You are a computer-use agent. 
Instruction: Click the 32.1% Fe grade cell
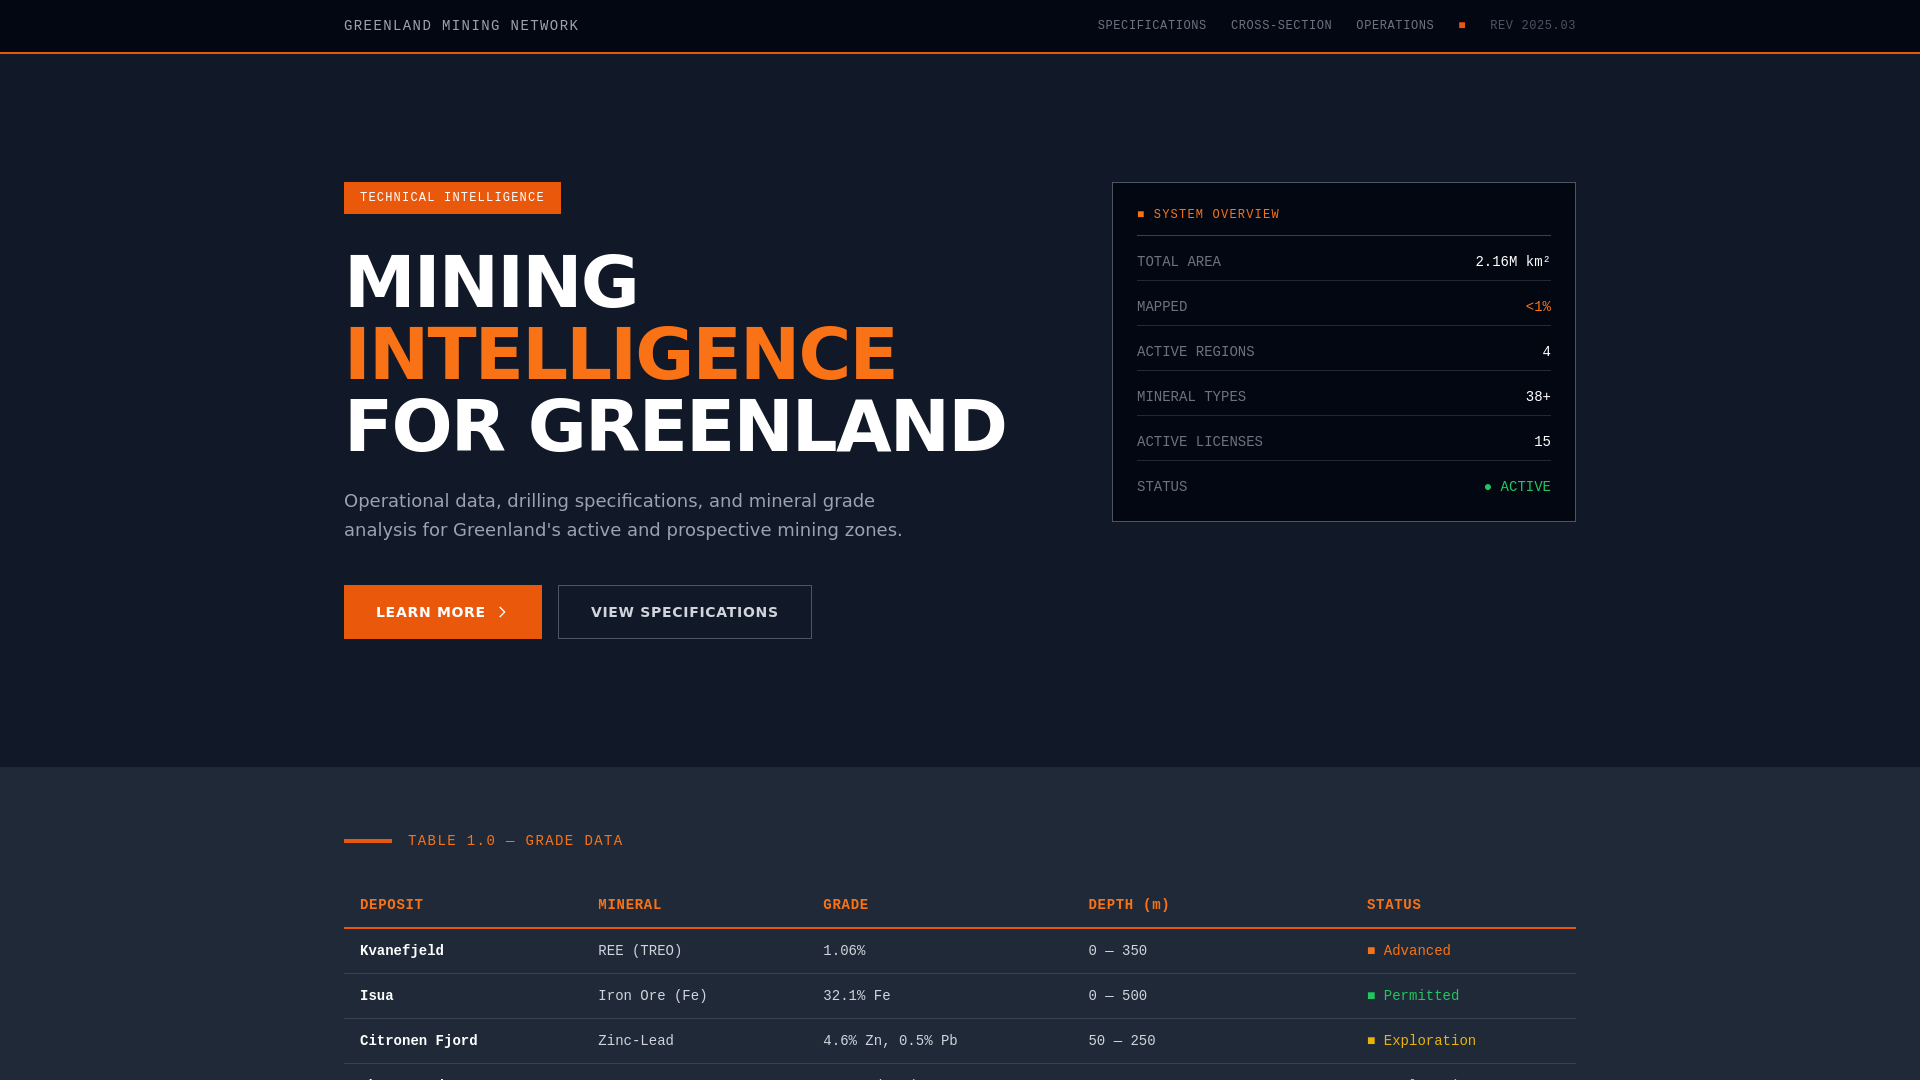pyautogui.click(x=857, y=996)
